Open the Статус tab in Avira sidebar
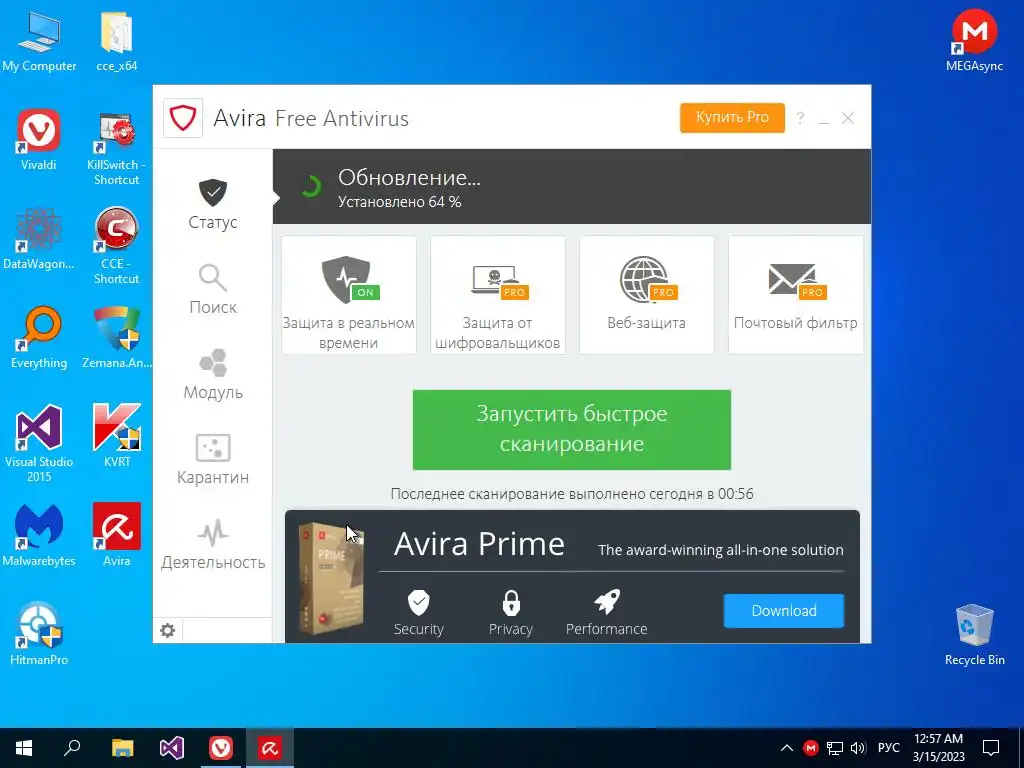This screenshot has width=1024, height=768. click(x=213, y=204)
